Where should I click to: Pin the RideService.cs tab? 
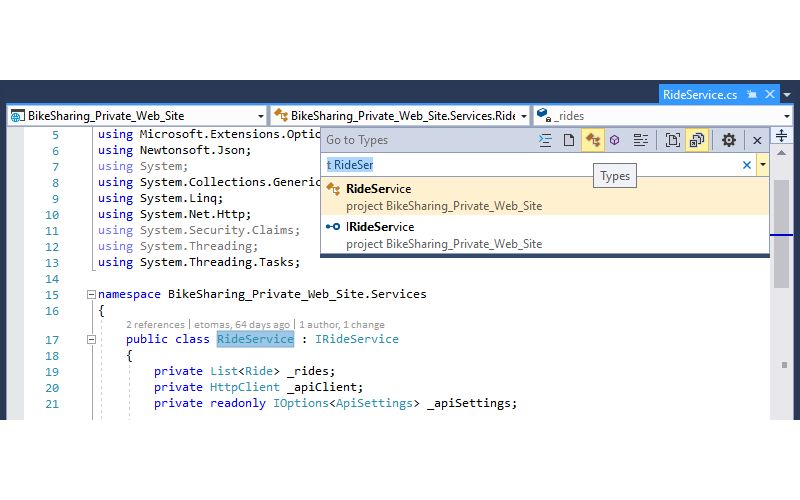751,94
